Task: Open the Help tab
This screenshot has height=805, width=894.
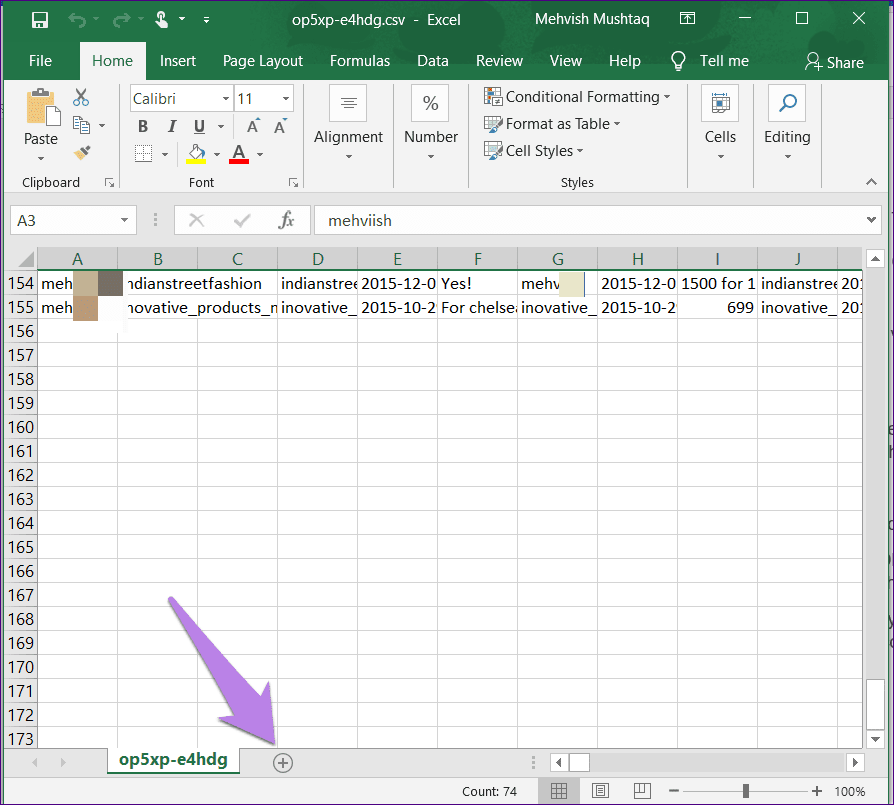Action: click(x=625, y=60)
